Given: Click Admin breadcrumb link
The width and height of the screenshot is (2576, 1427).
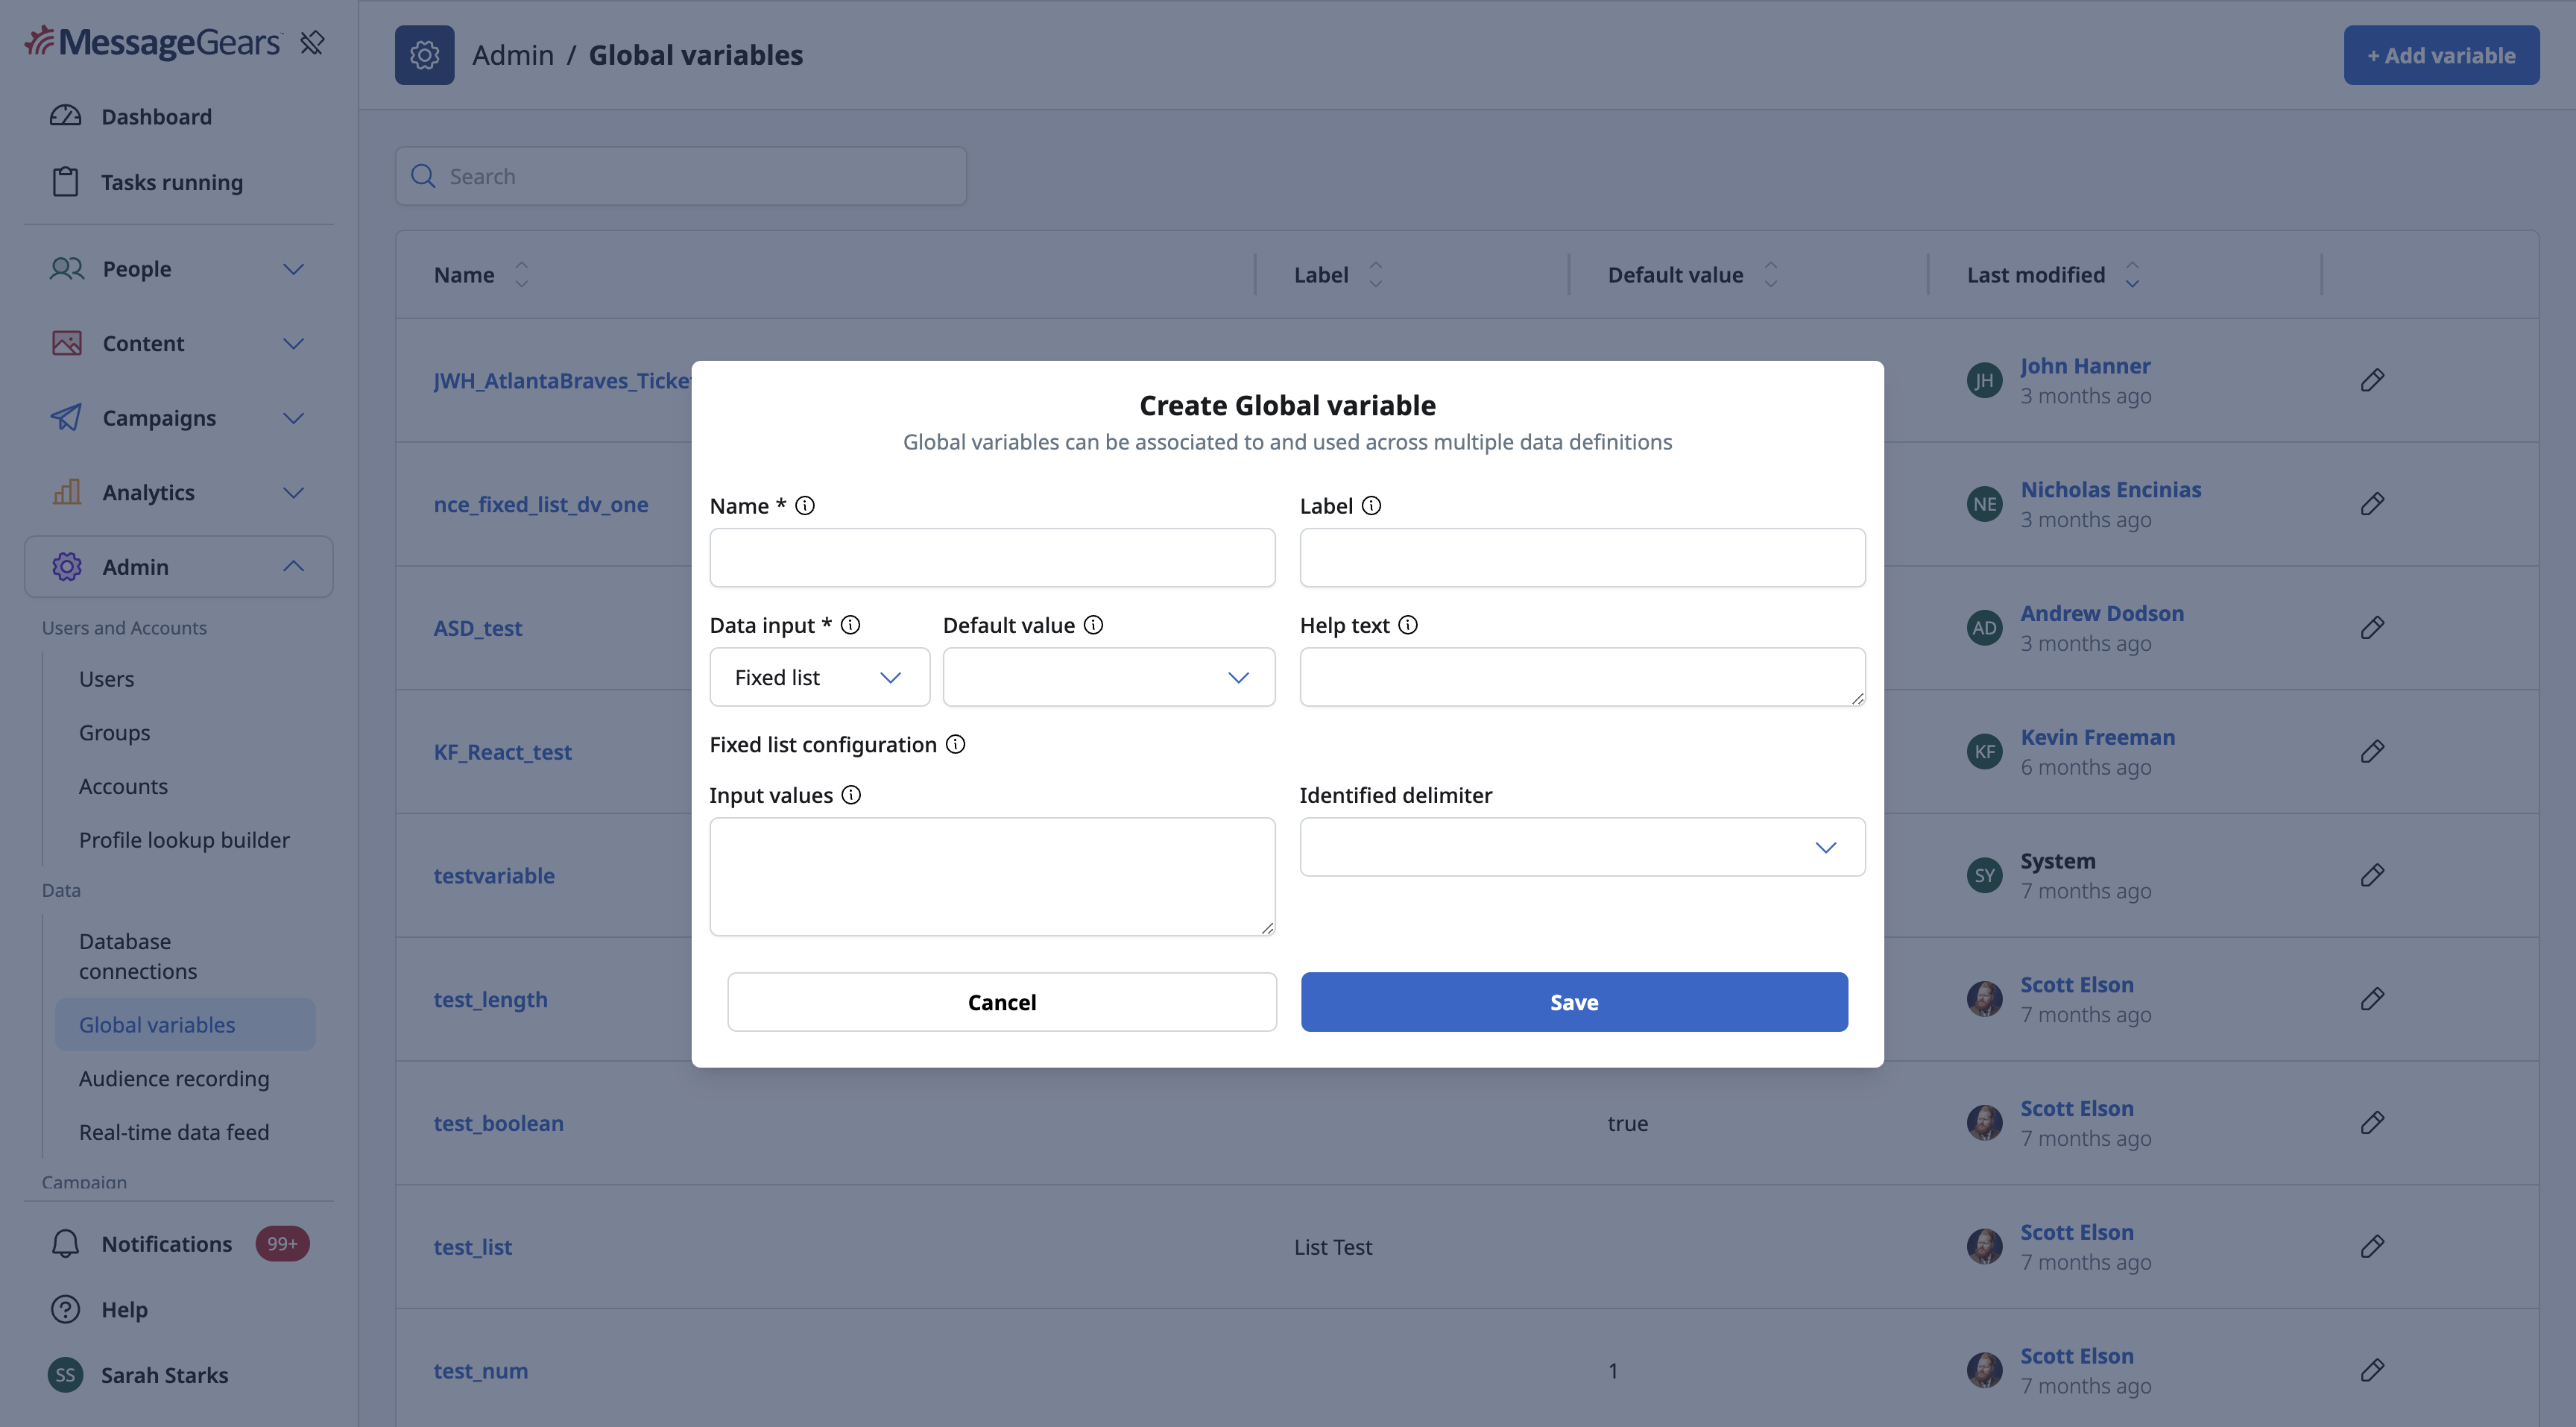Looking at the screenshot, I should point(512,55).
